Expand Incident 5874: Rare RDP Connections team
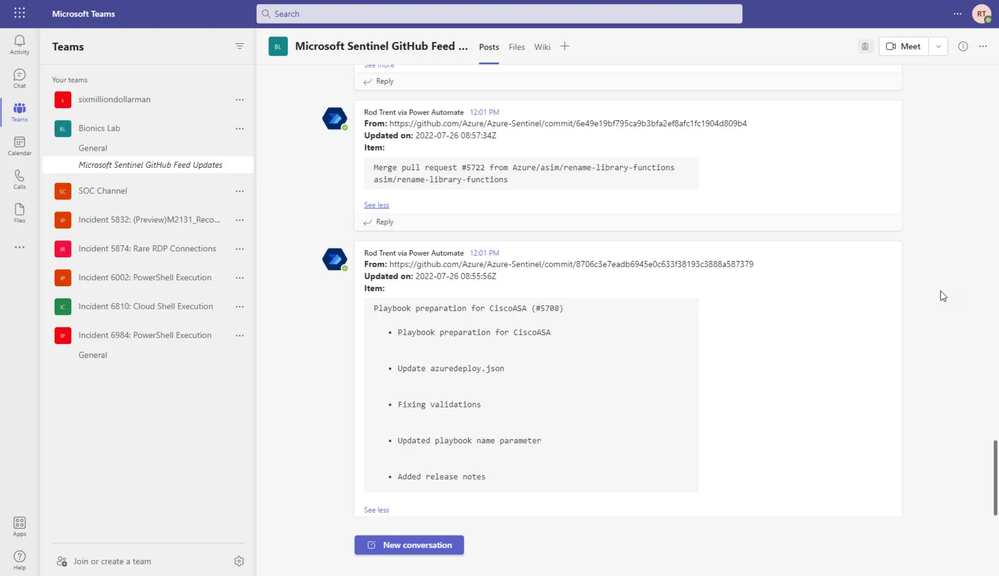This screenshot has height=576, width=999. (x=147, y=248)
